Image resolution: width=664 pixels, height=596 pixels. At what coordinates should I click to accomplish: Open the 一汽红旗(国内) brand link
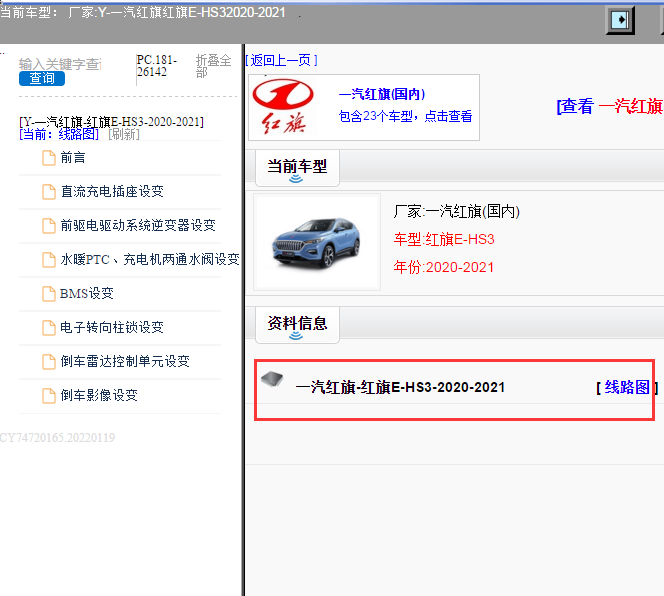coord(382,94)
